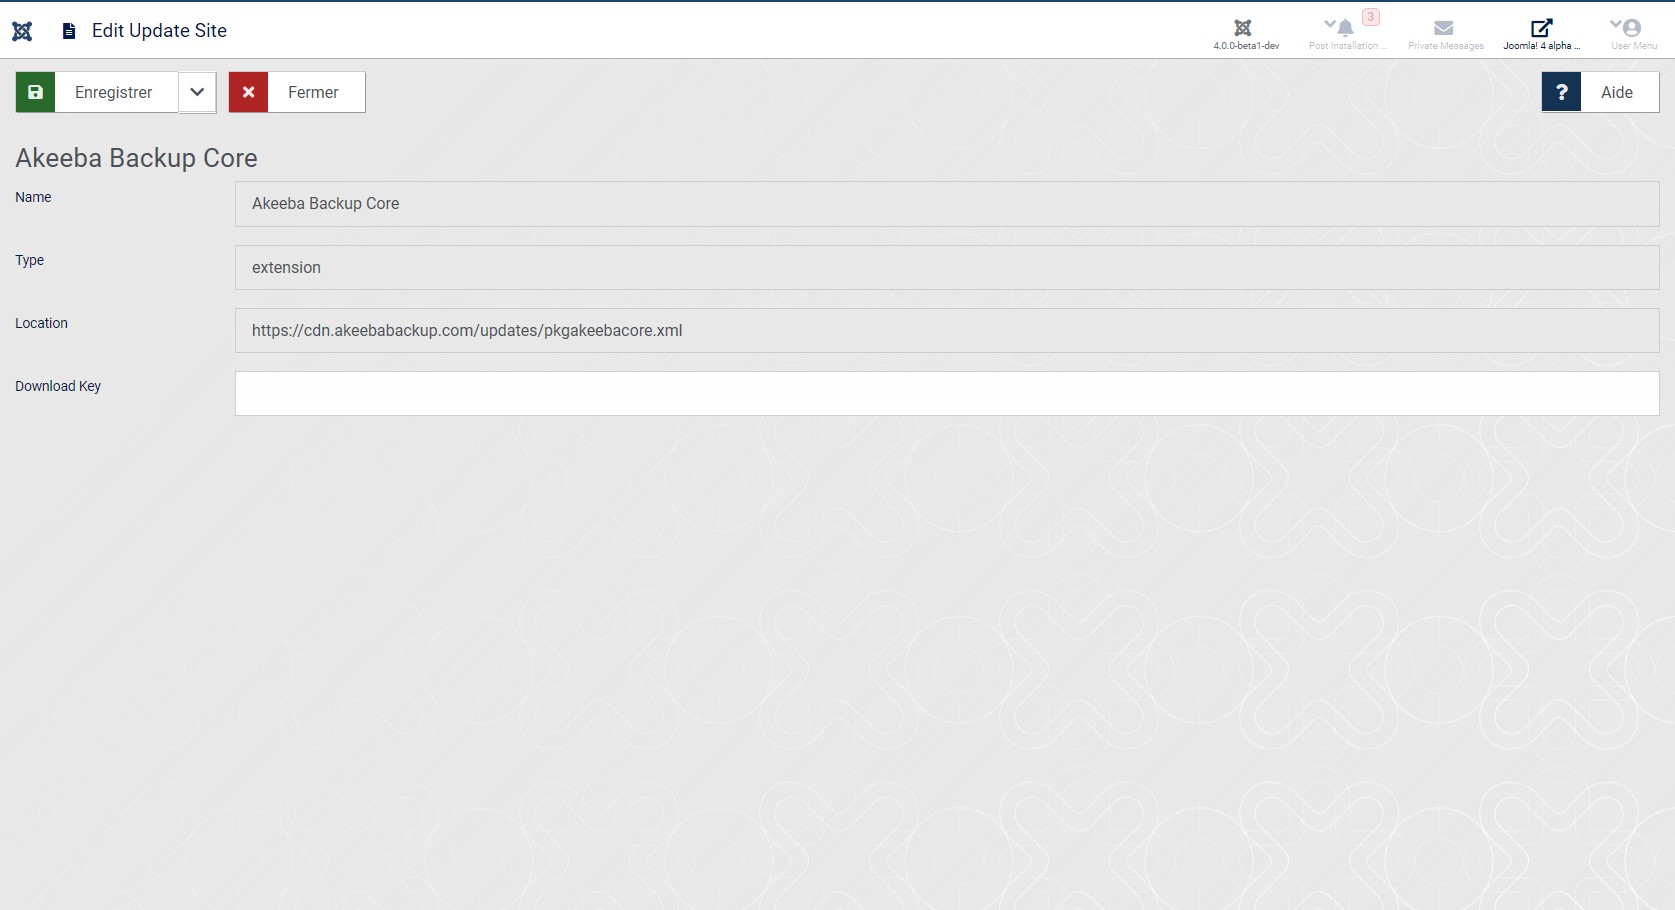Image resolution: width=1675 pixels, height=910 pixels.
Task: Expand the User Menu
Action: pos(1633,33)
